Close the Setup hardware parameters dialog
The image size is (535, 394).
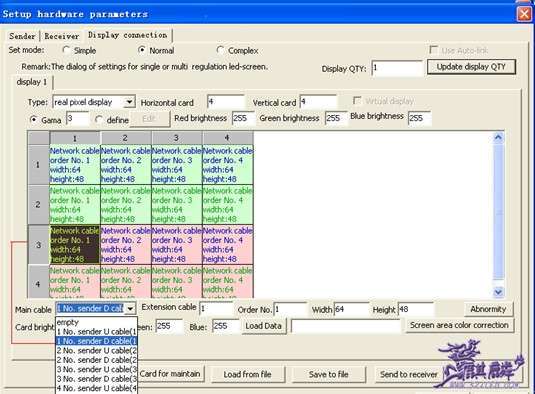[x=524, y=14]
